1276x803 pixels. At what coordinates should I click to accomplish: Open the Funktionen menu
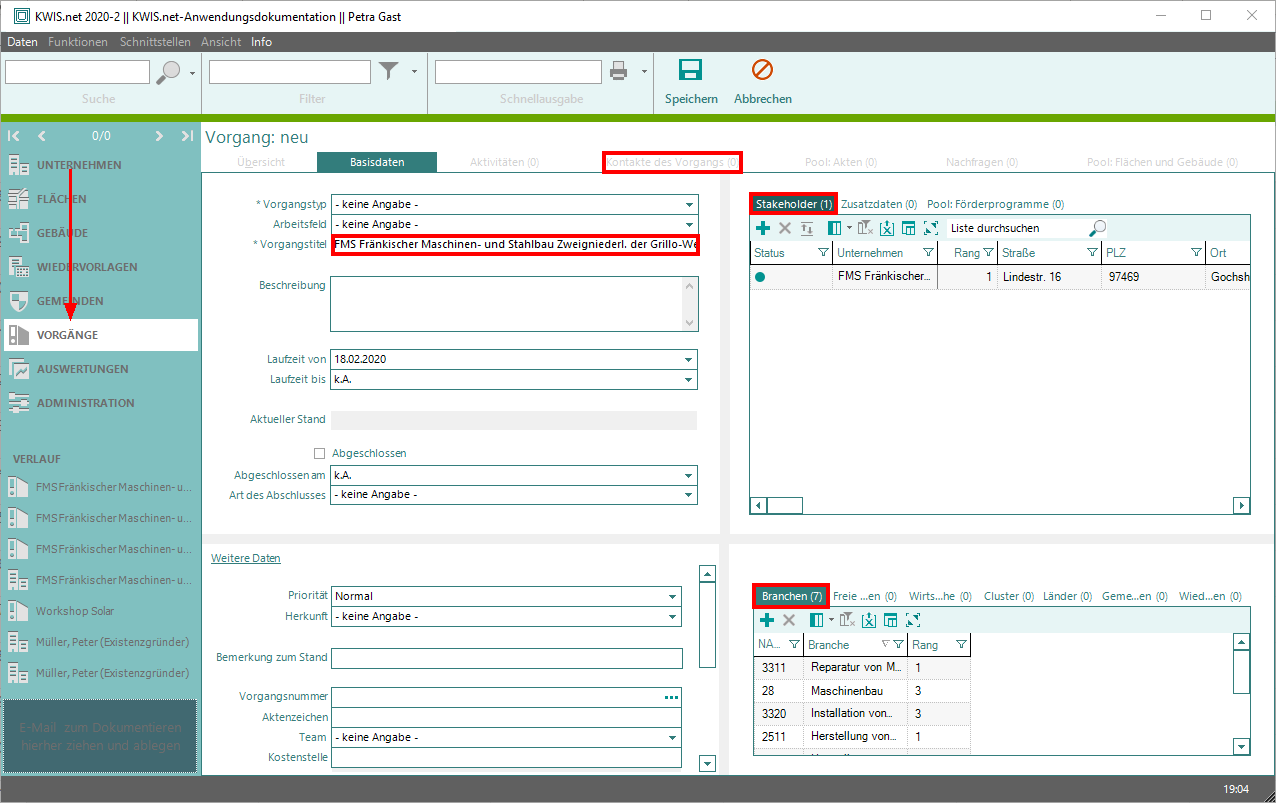77,42
